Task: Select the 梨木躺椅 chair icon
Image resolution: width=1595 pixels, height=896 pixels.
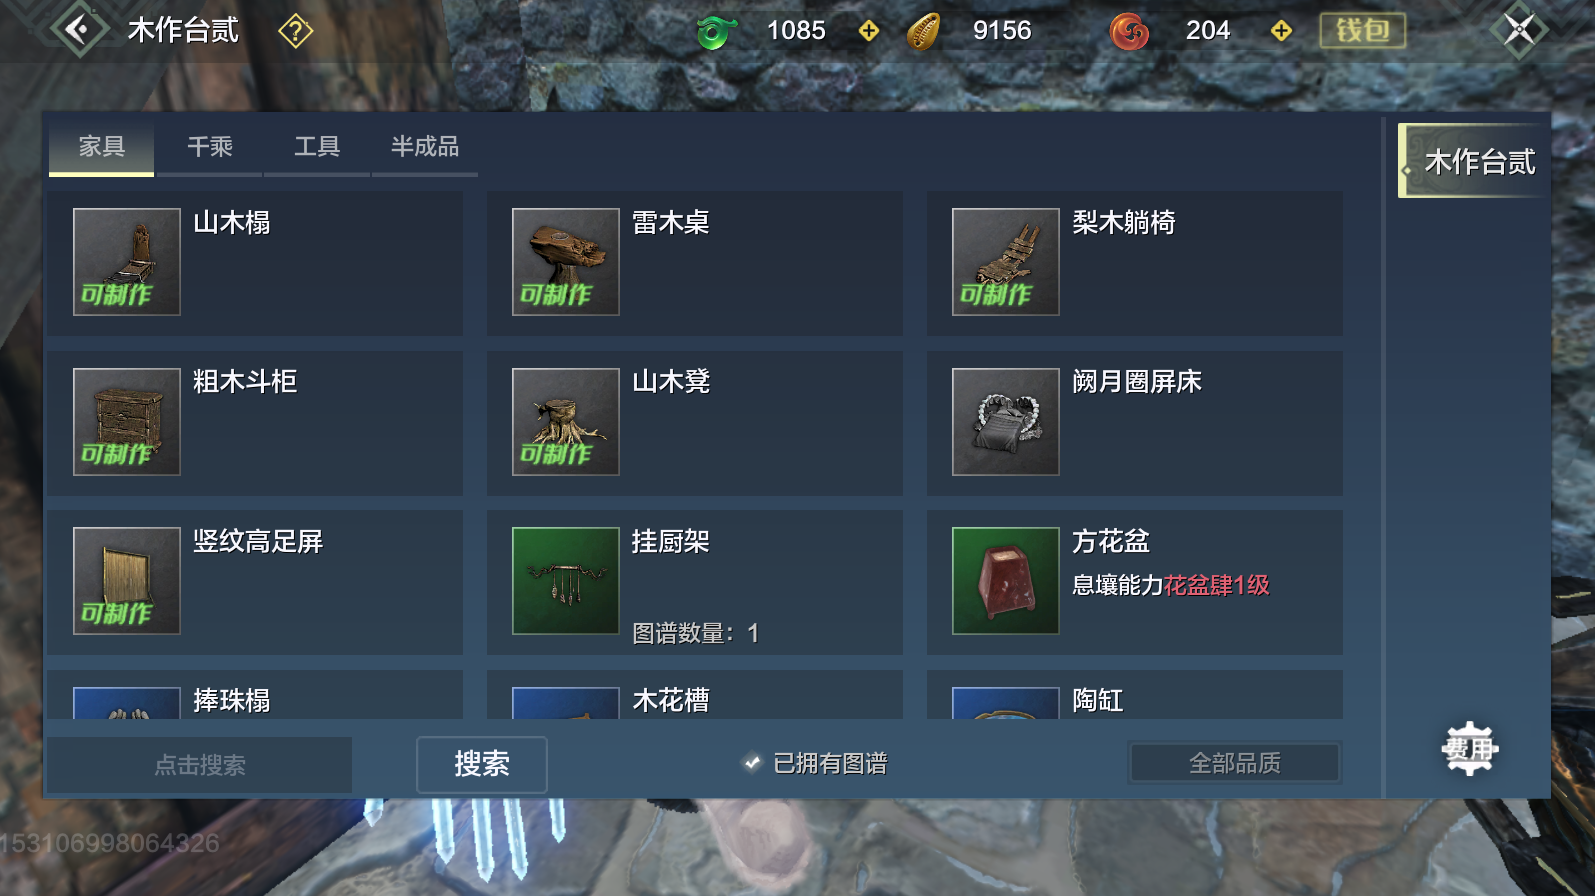Action: point(1006,262)
